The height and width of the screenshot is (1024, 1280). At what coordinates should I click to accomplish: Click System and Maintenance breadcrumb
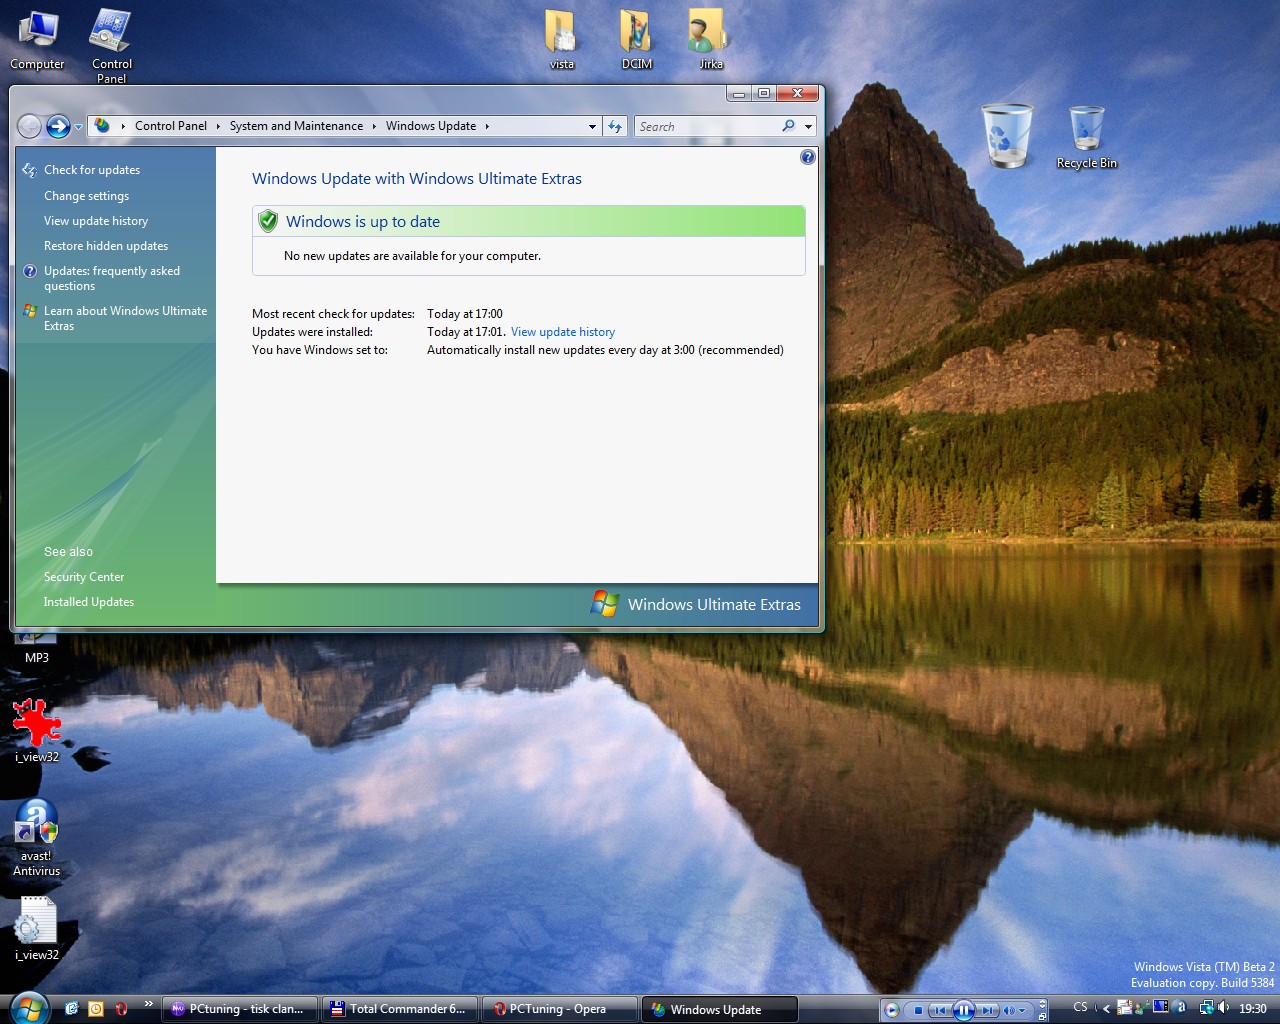(x=296, y=126)
